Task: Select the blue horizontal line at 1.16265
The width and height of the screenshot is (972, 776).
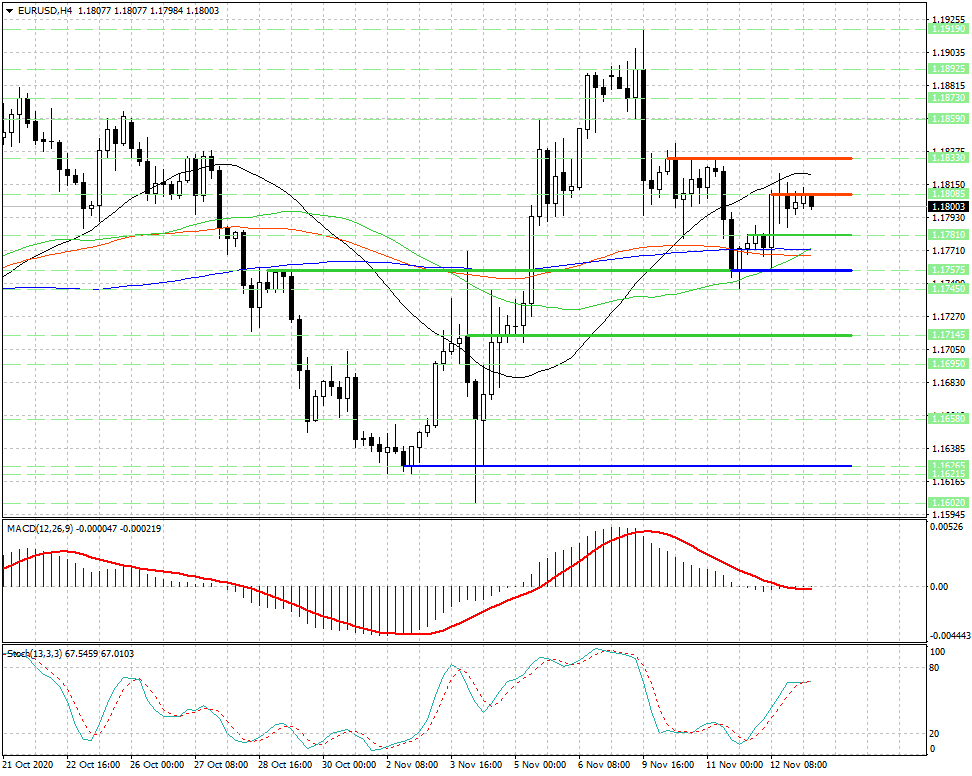Action: (x=627, y=465)
